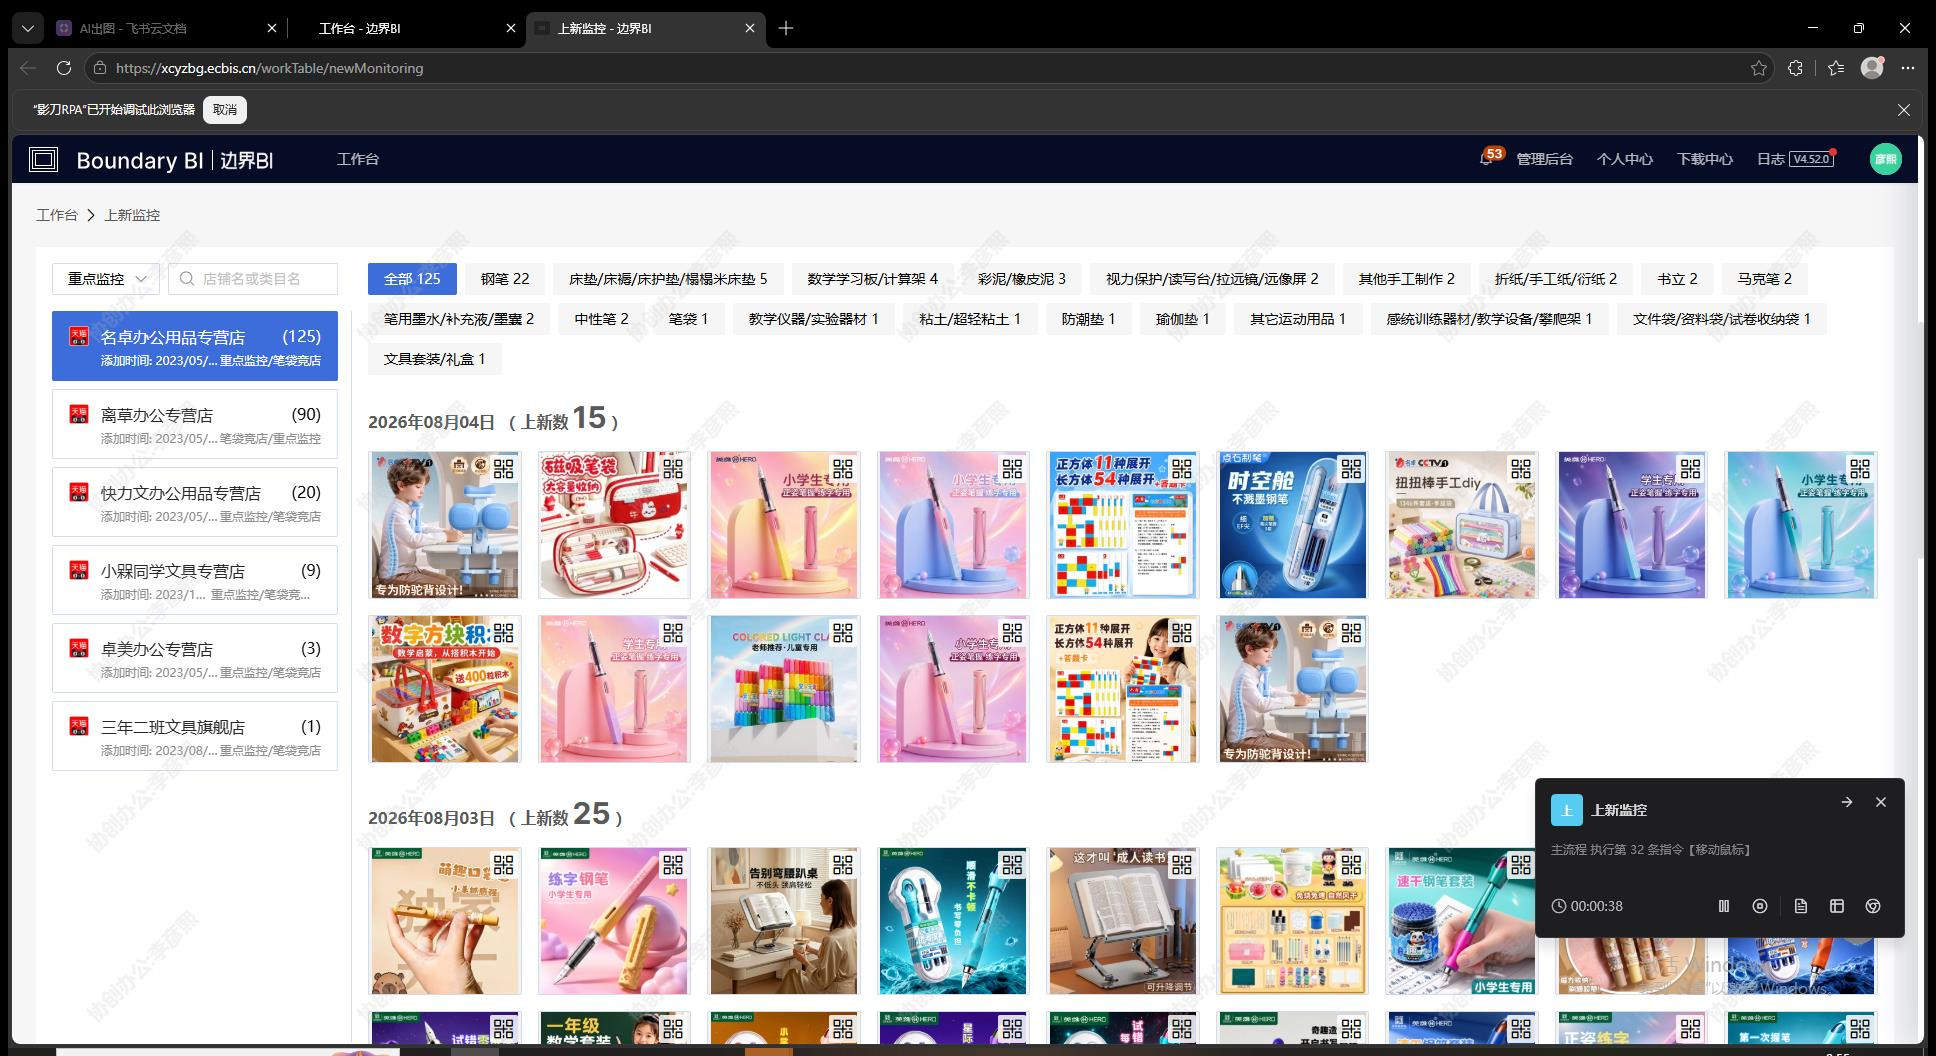
Task: Filter by 马克笔 2 category
Action: pos(1765,279)
